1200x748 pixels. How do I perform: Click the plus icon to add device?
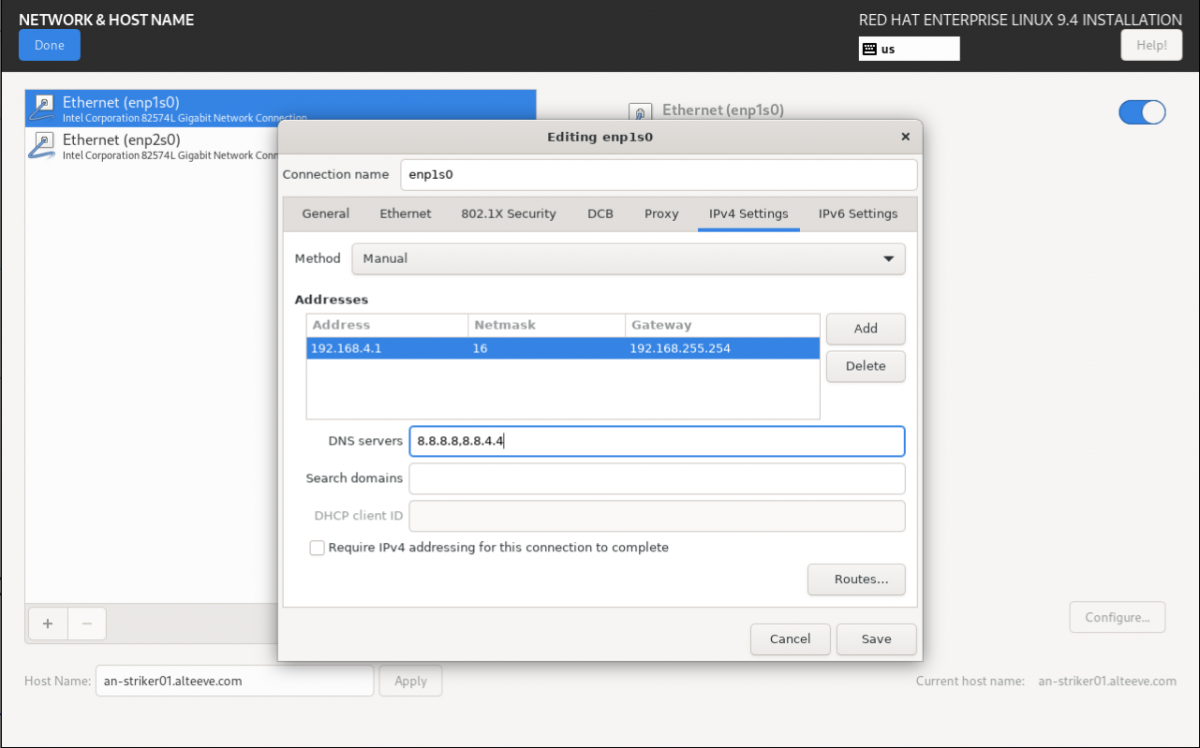47,624
